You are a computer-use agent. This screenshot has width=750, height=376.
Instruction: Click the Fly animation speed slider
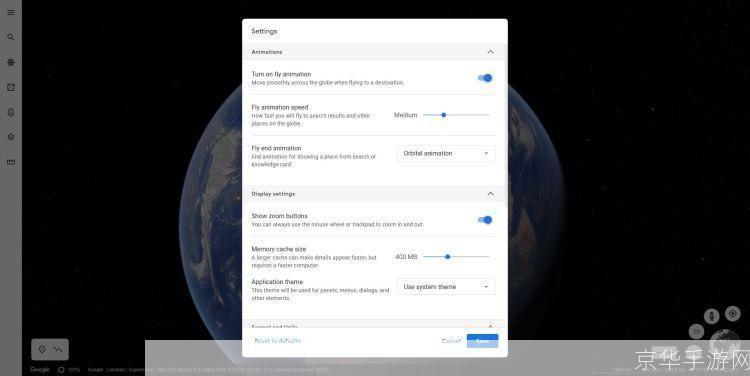pos(456,115)
